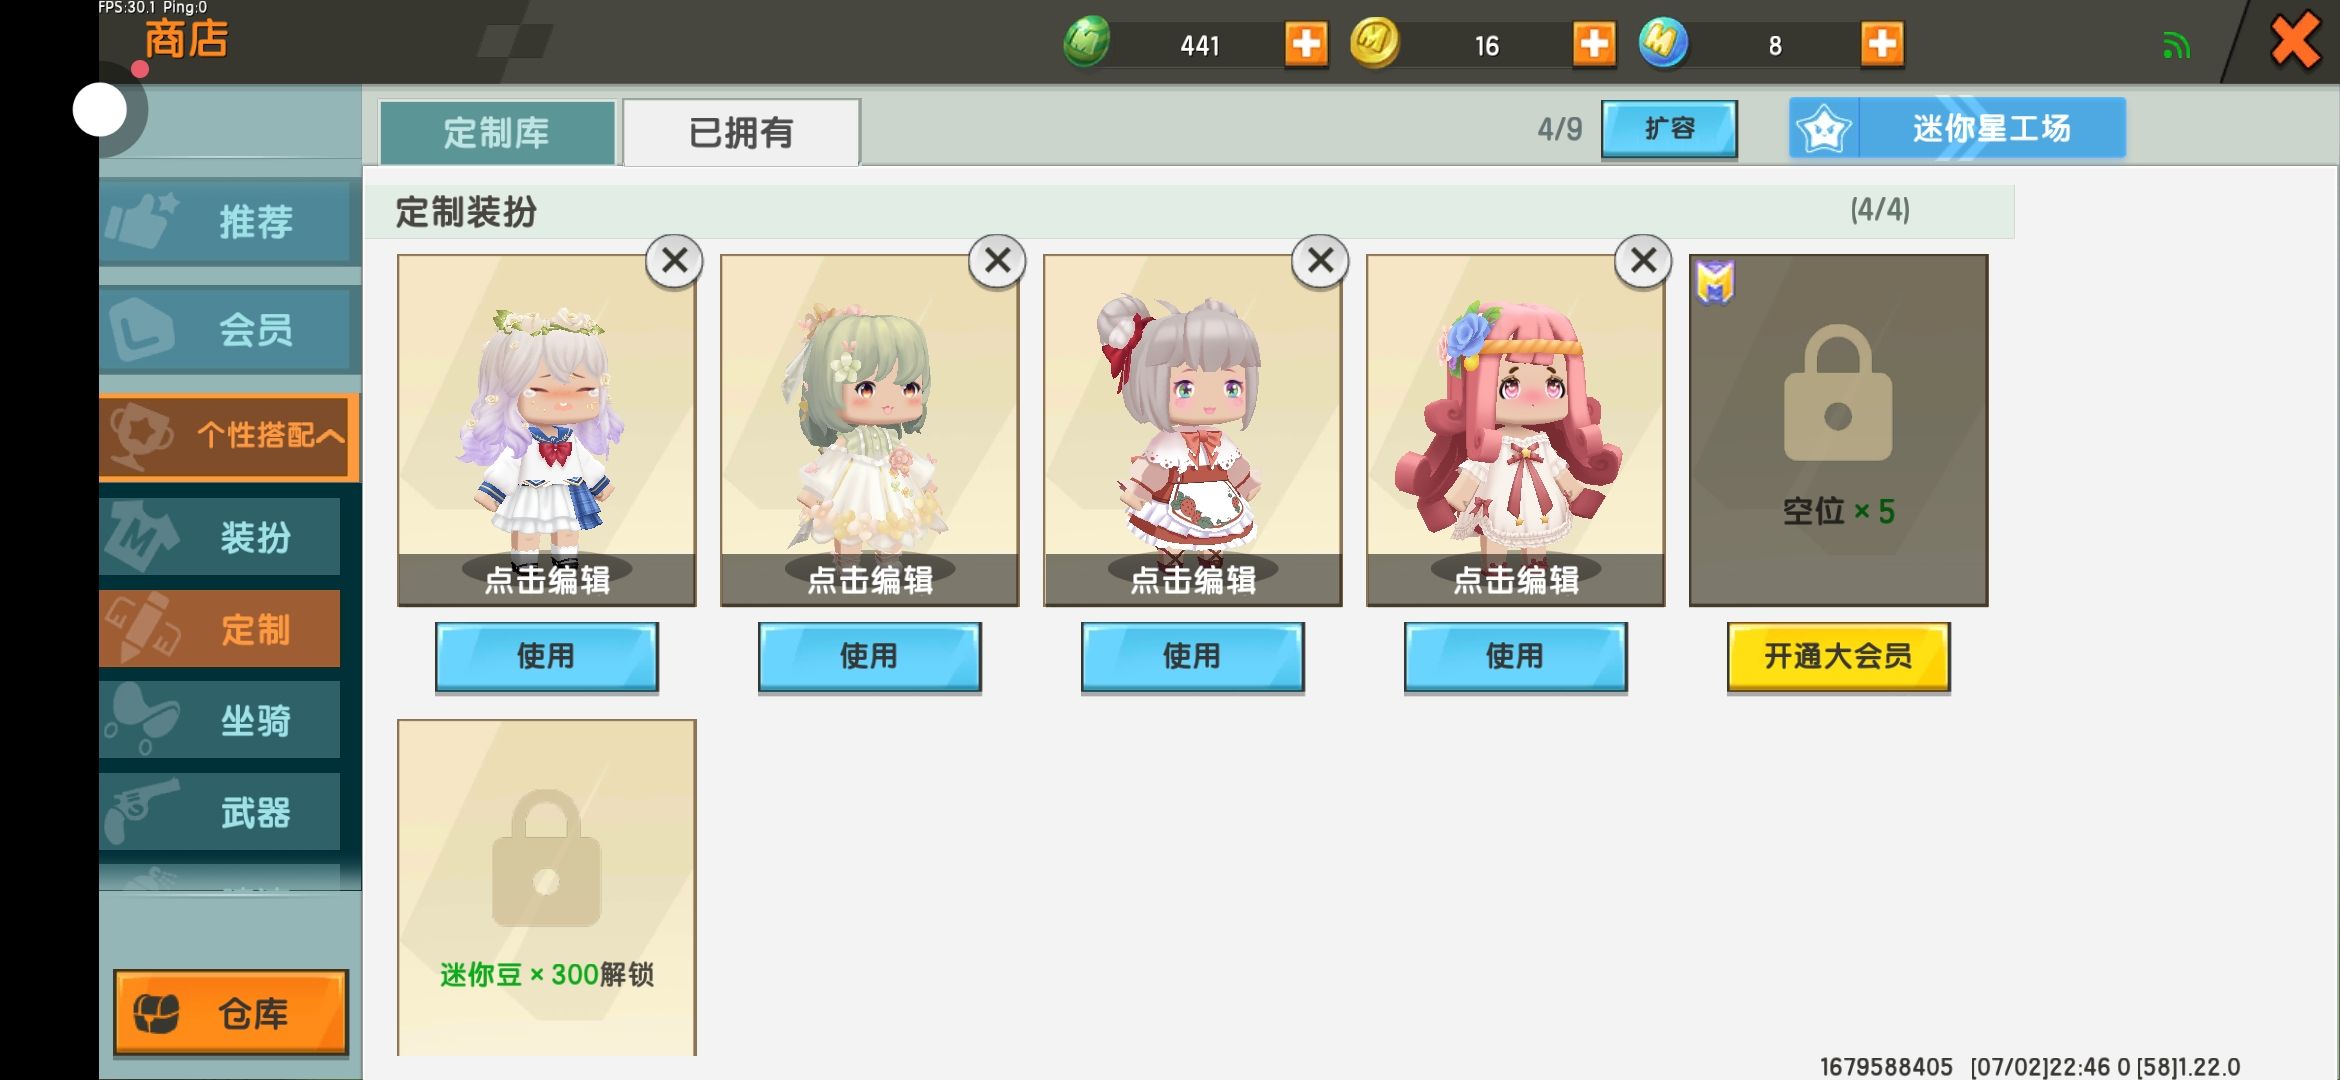This screenshot has height=1080, width=2340.
Task: Remove the purple-haired sailor outfit
Action: click(675, 261)
